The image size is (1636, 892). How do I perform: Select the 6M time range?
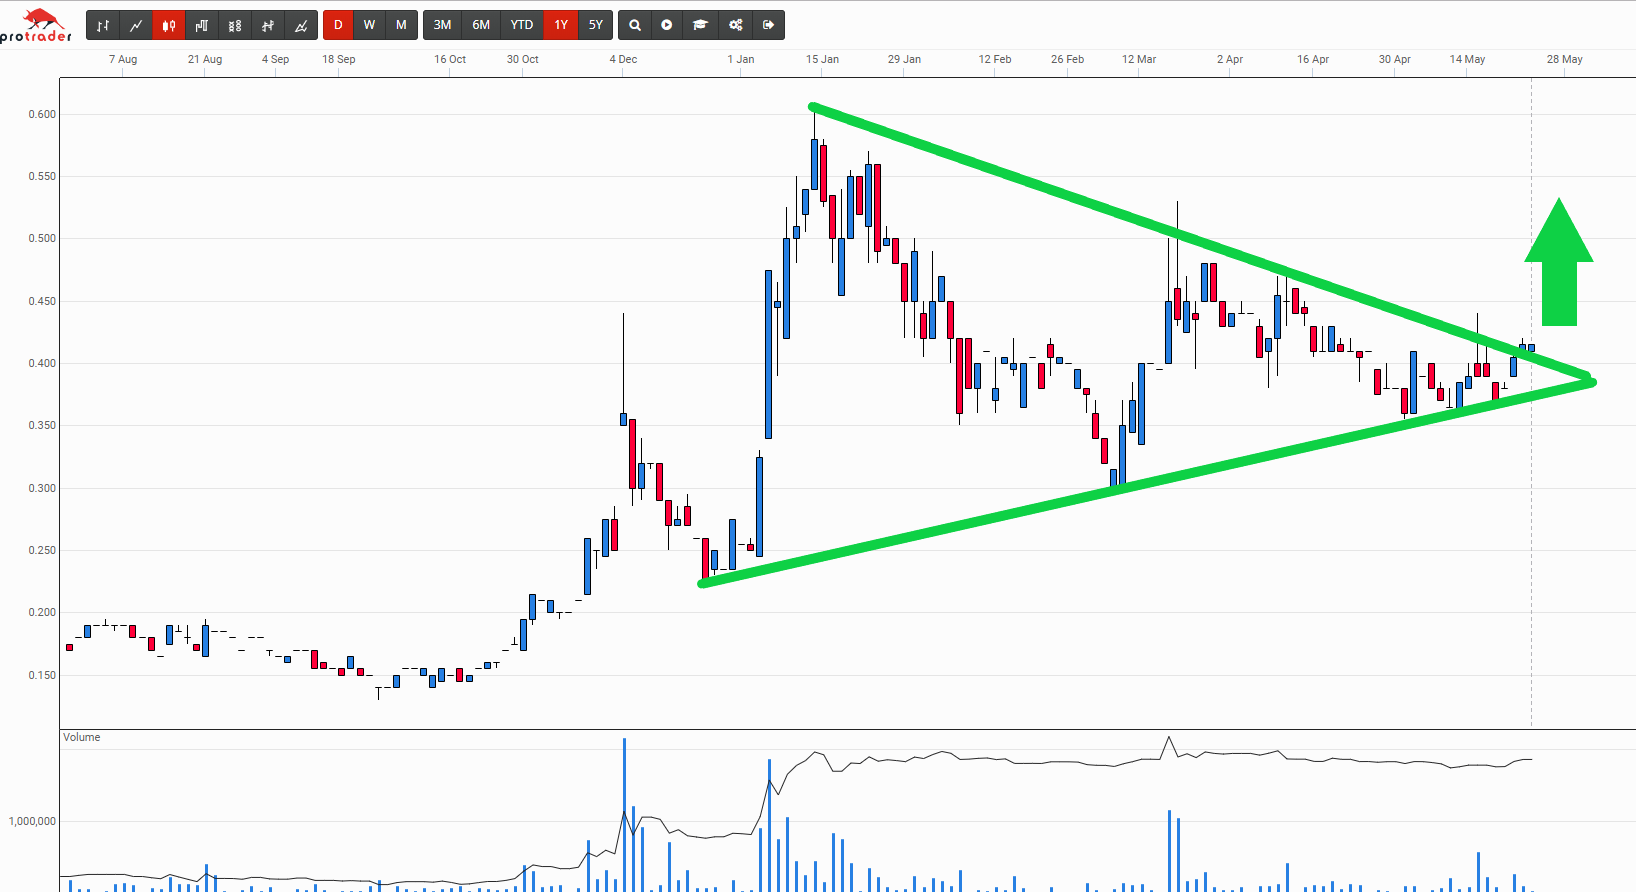click(x=481, y=25)
